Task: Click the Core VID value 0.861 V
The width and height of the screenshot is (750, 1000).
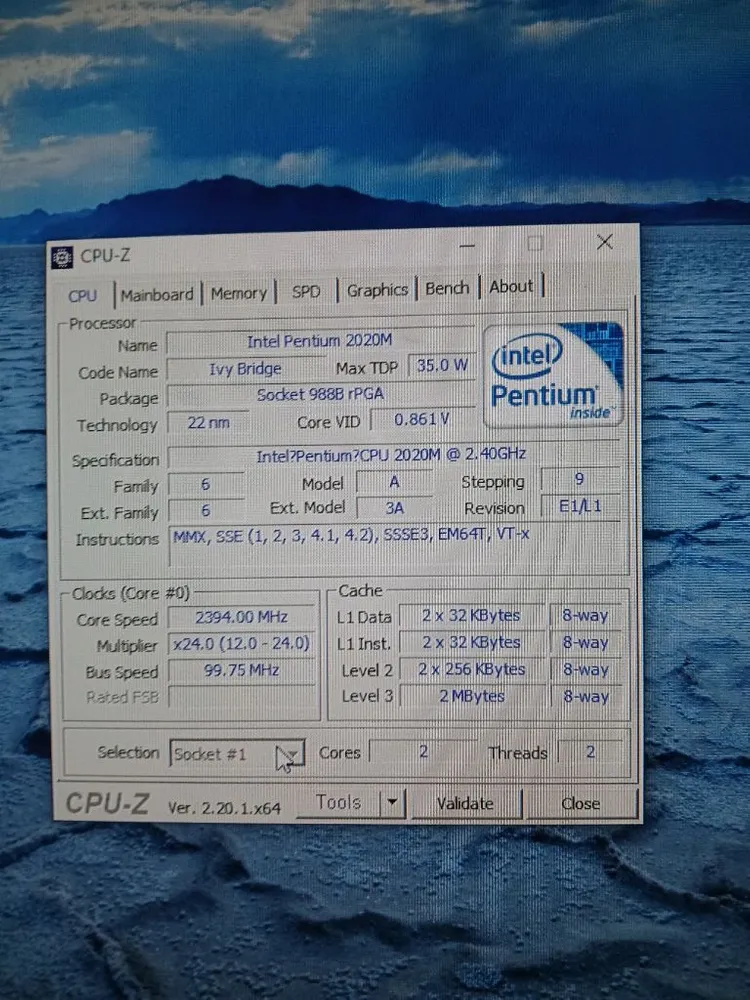Action: (422, 420)
